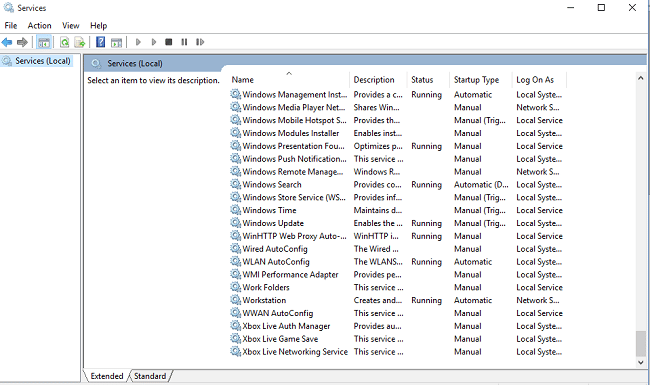This screenshot has height=385, width=650.
Task: Click 'Network S...' log on of Workstation row
Action: point(538,300)
